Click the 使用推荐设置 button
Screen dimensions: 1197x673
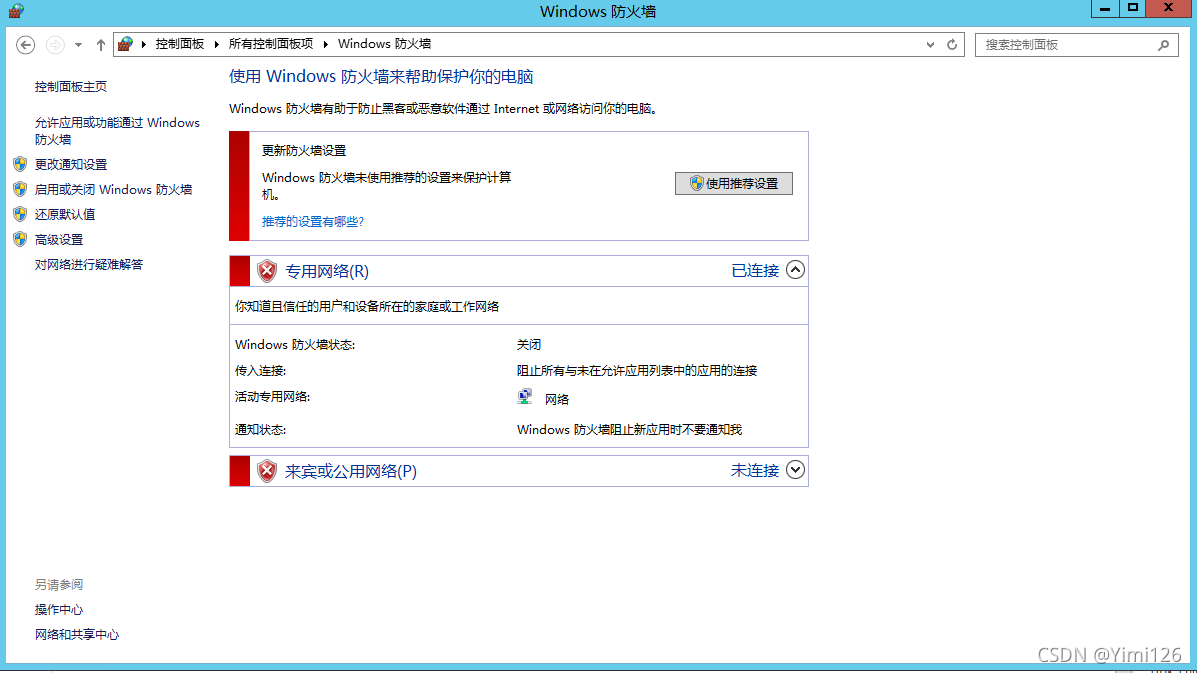click(733, 184)
